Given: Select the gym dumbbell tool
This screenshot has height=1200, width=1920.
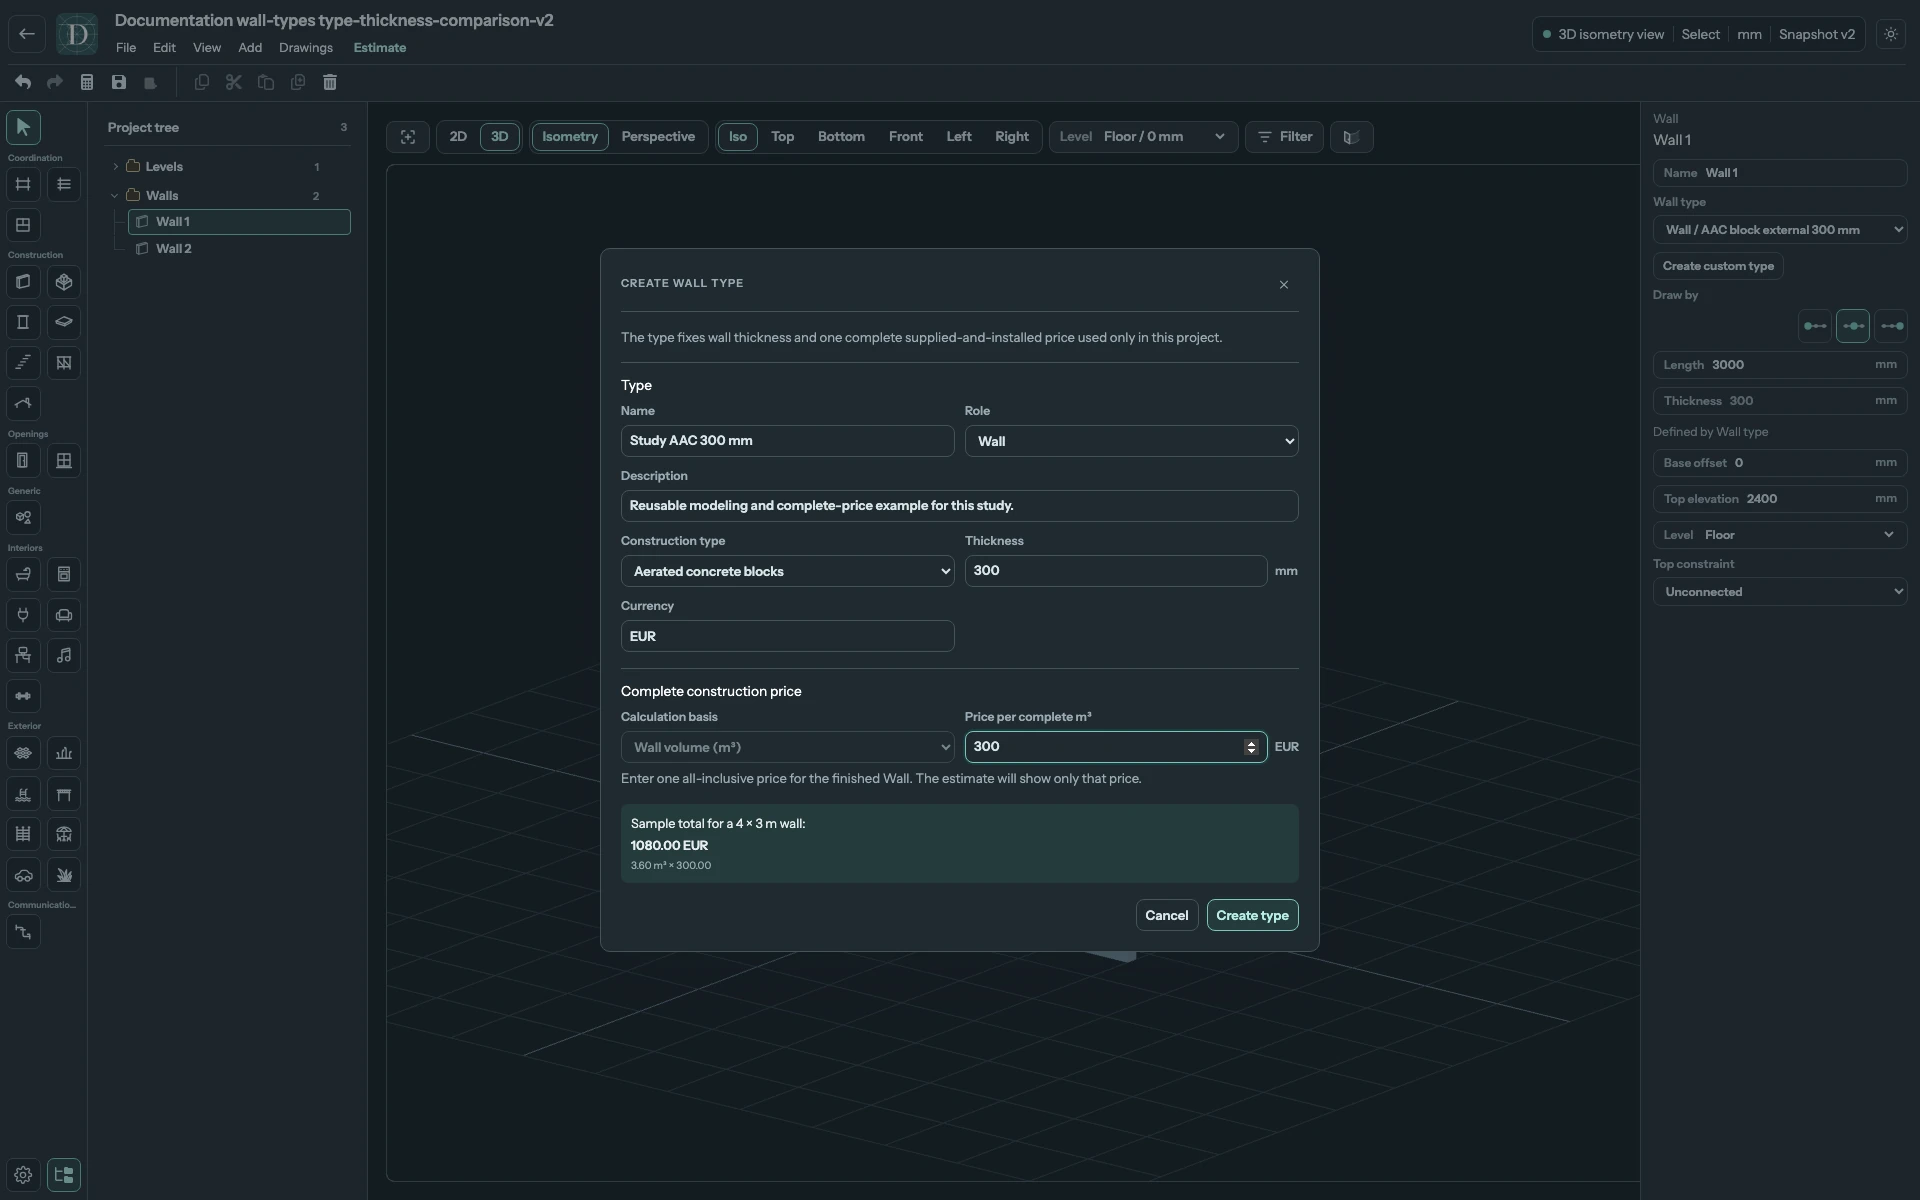Looking at the screenshot, I should (x=23, y=696).
